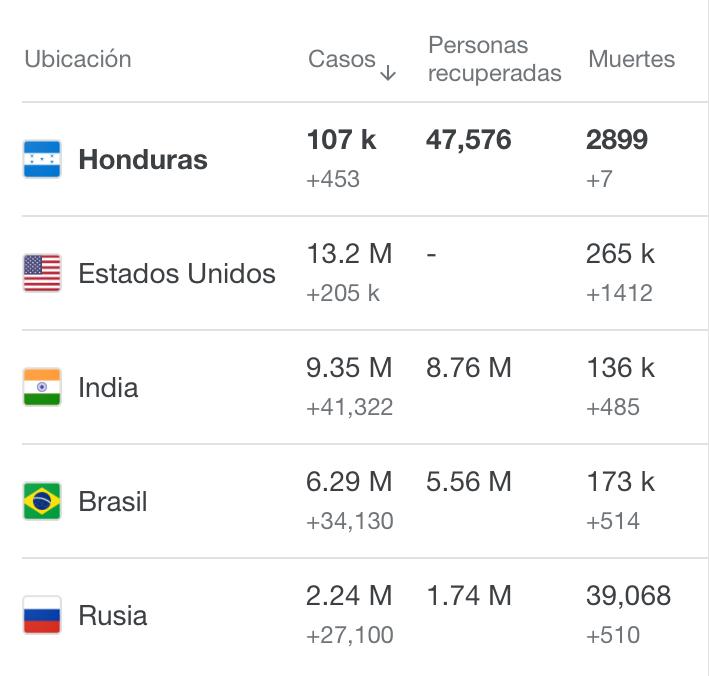This screenshot has height=676, width=709.
Task: Click Brasil cases value 6.29 M
Action: coord(349,481)
